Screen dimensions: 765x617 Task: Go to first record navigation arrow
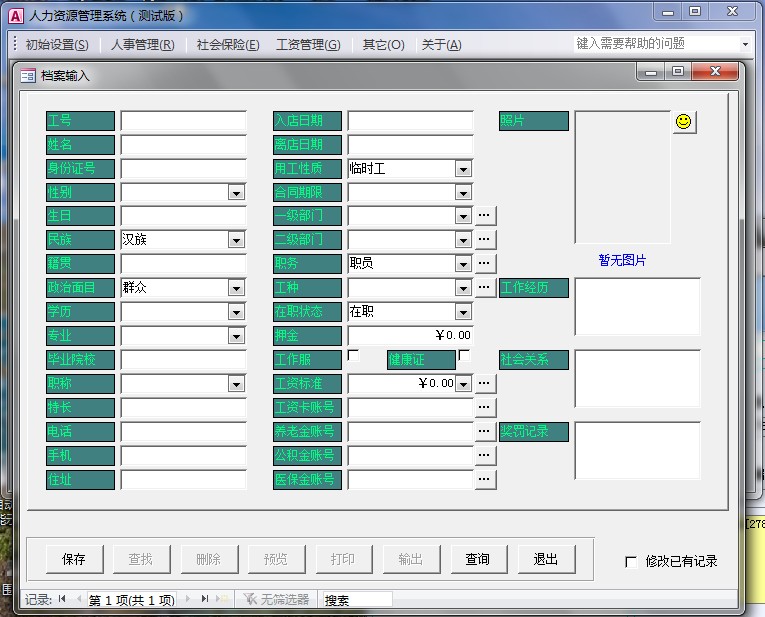[x=62, y=599]
